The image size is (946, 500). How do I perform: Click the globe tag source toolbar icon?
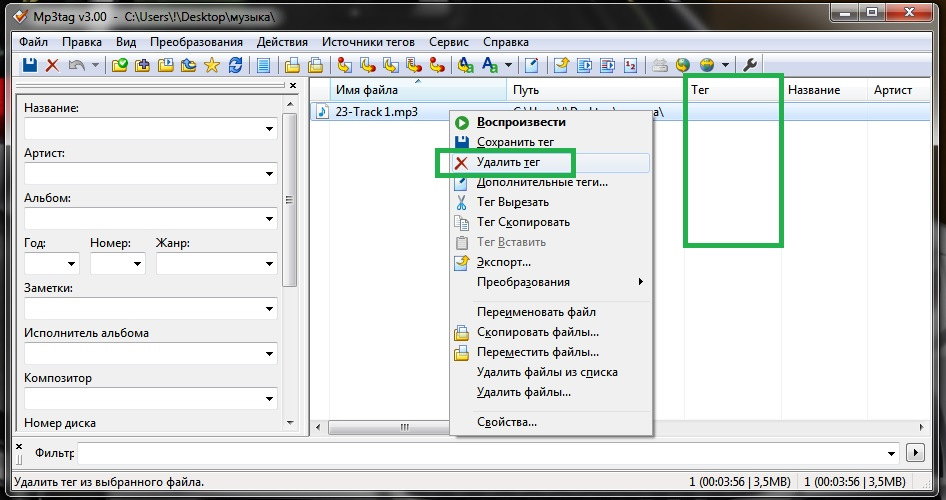tap(682, 65)
